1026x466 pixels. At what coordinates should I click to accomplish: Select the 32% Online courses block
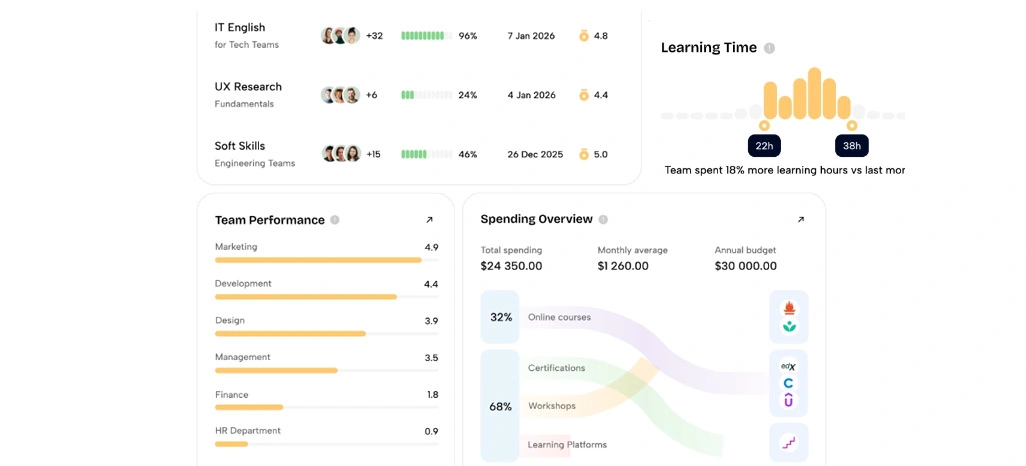[x=501, y=317]
